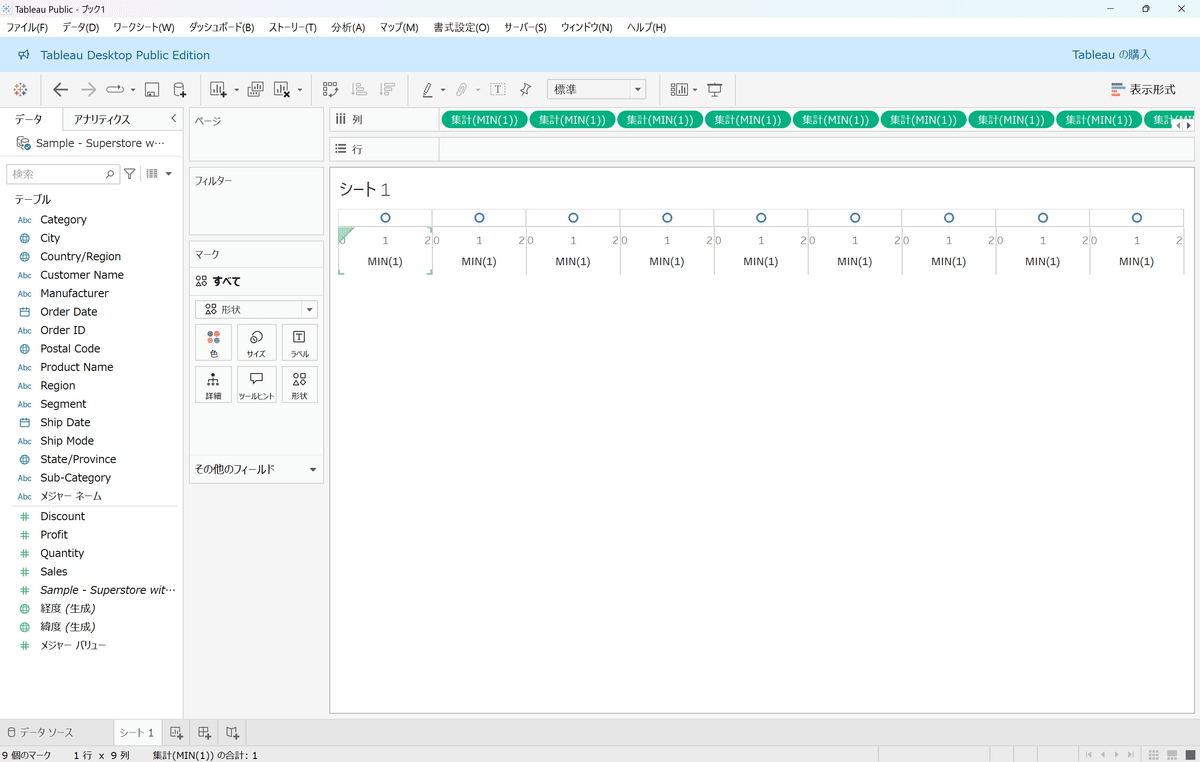This screenshot has height=762, width=1200.
Task: Select the Sales measure field
Action: pos(54,572)
